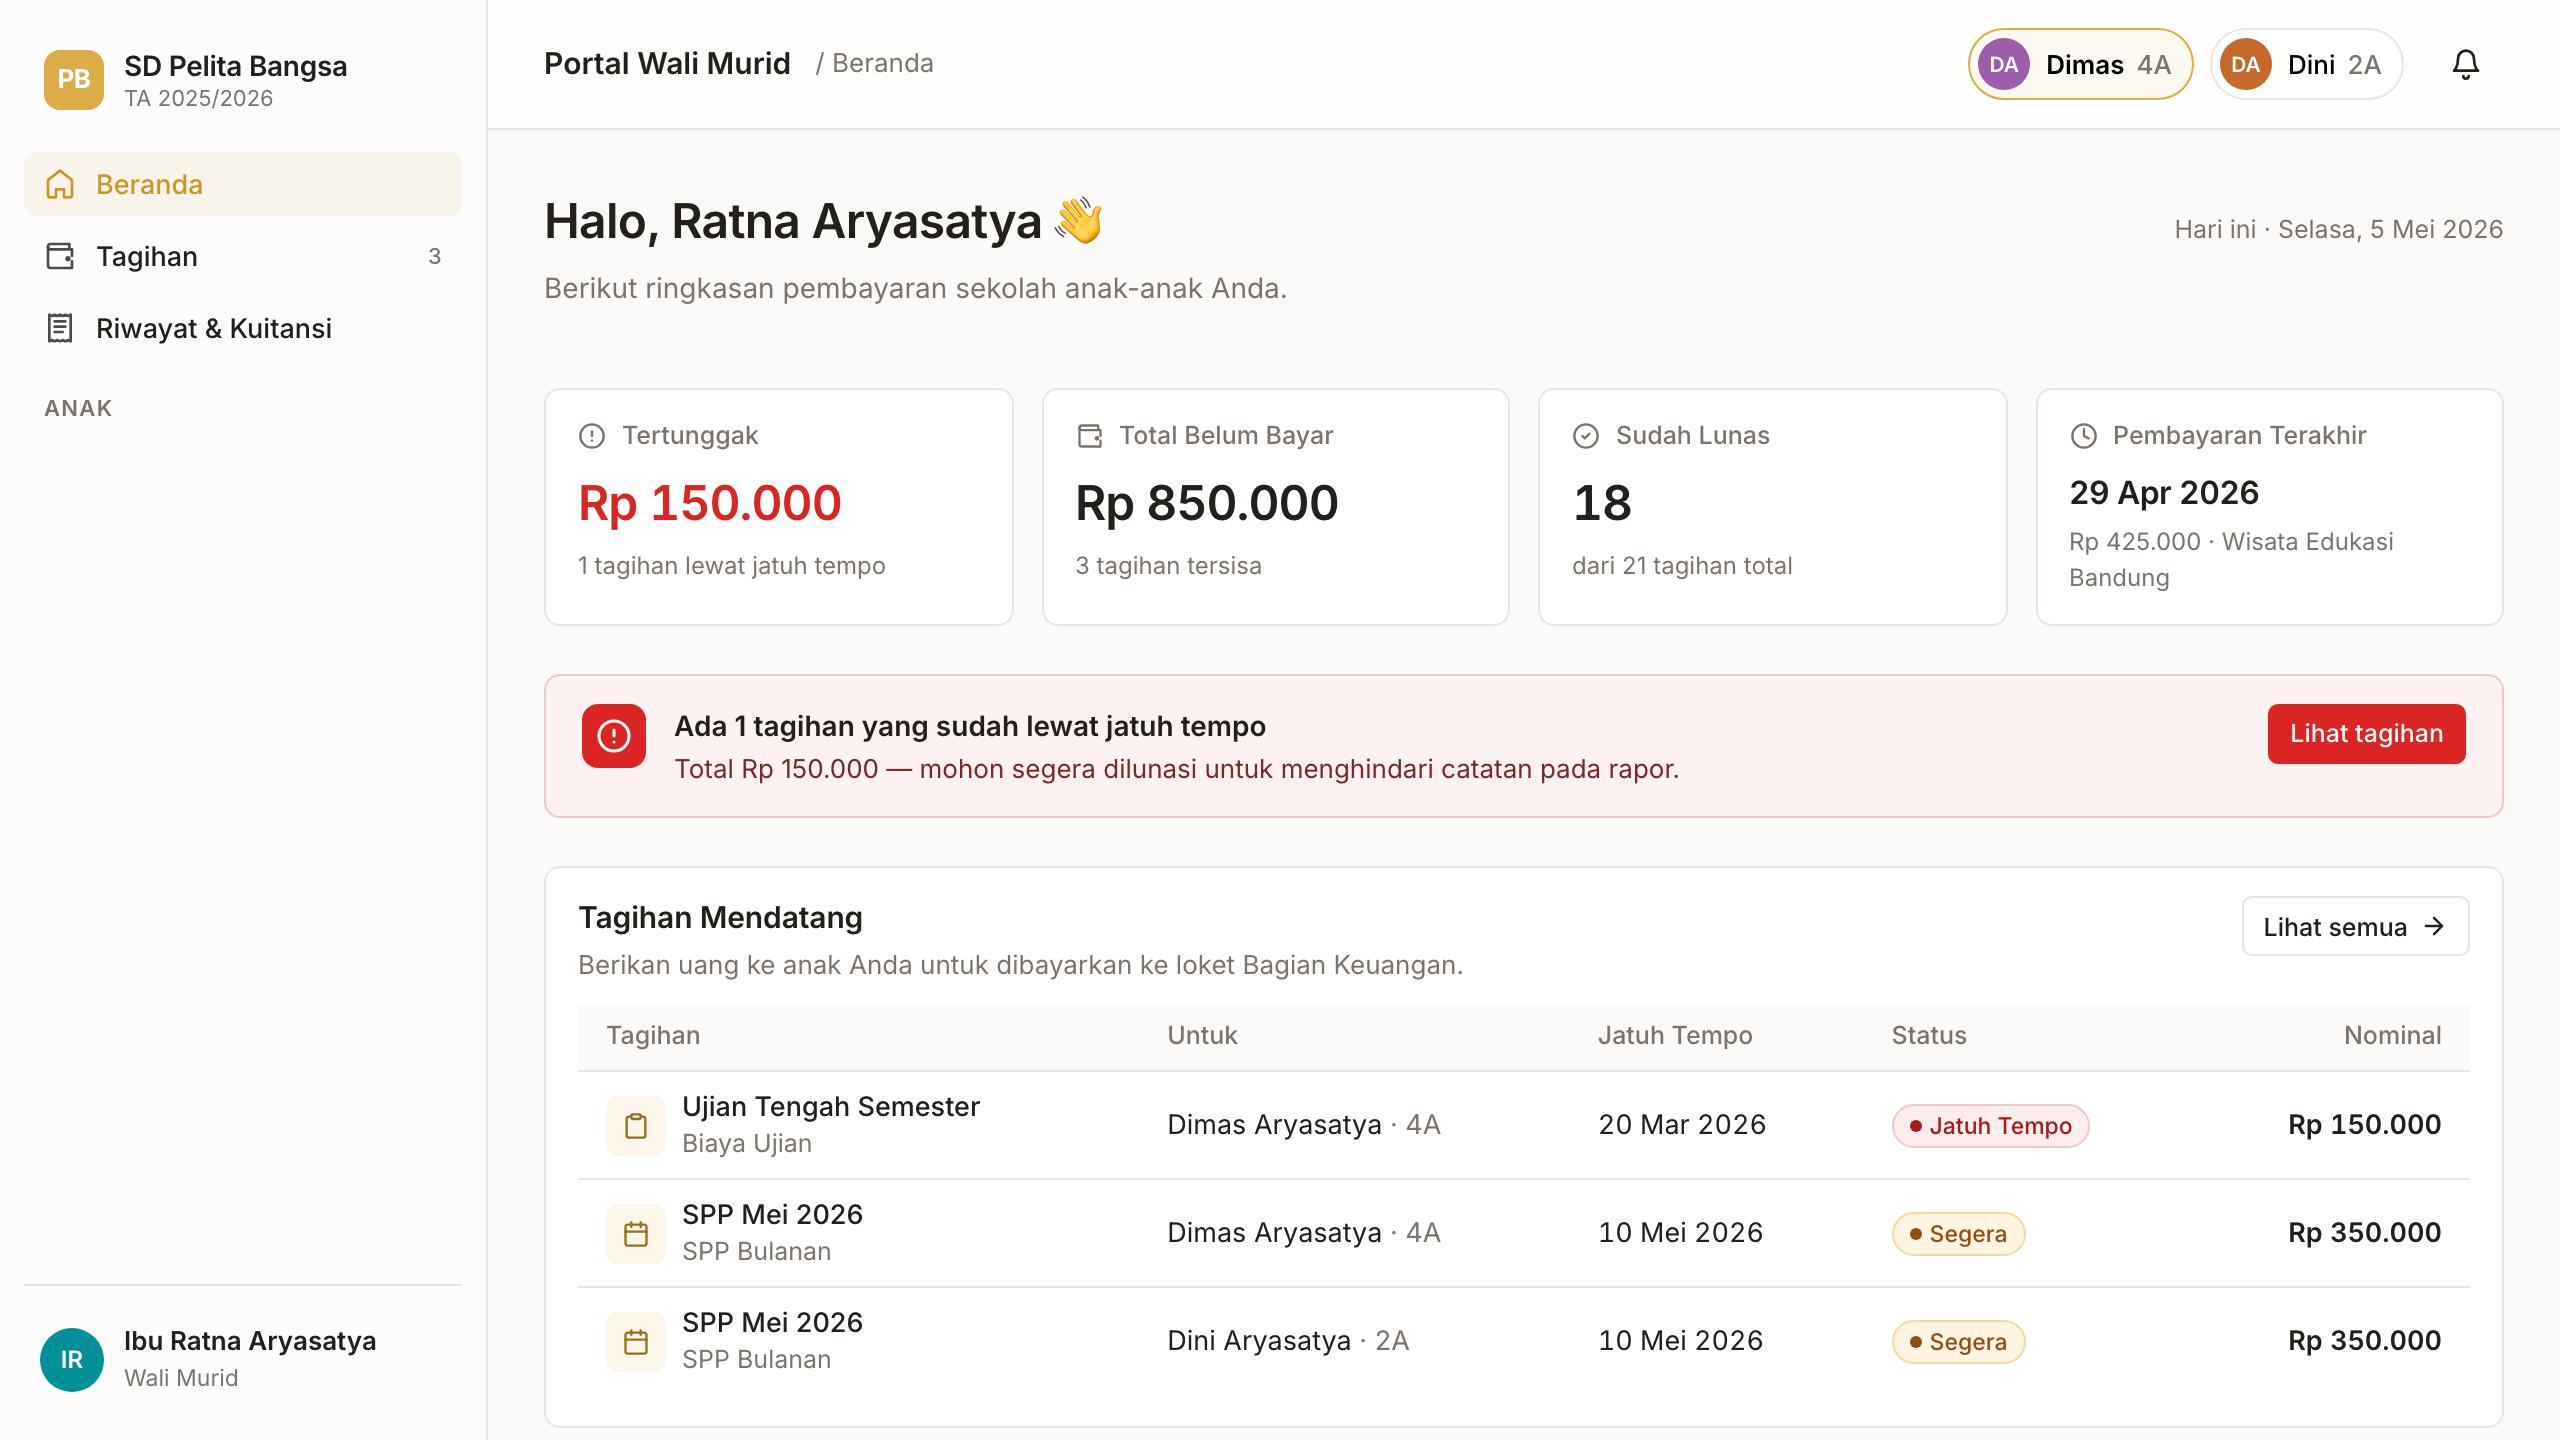Click 10 Mei 2026 in Dimas SPP row
This screenshot has height=1440, width=2560.
[x=1680, y=1233]
